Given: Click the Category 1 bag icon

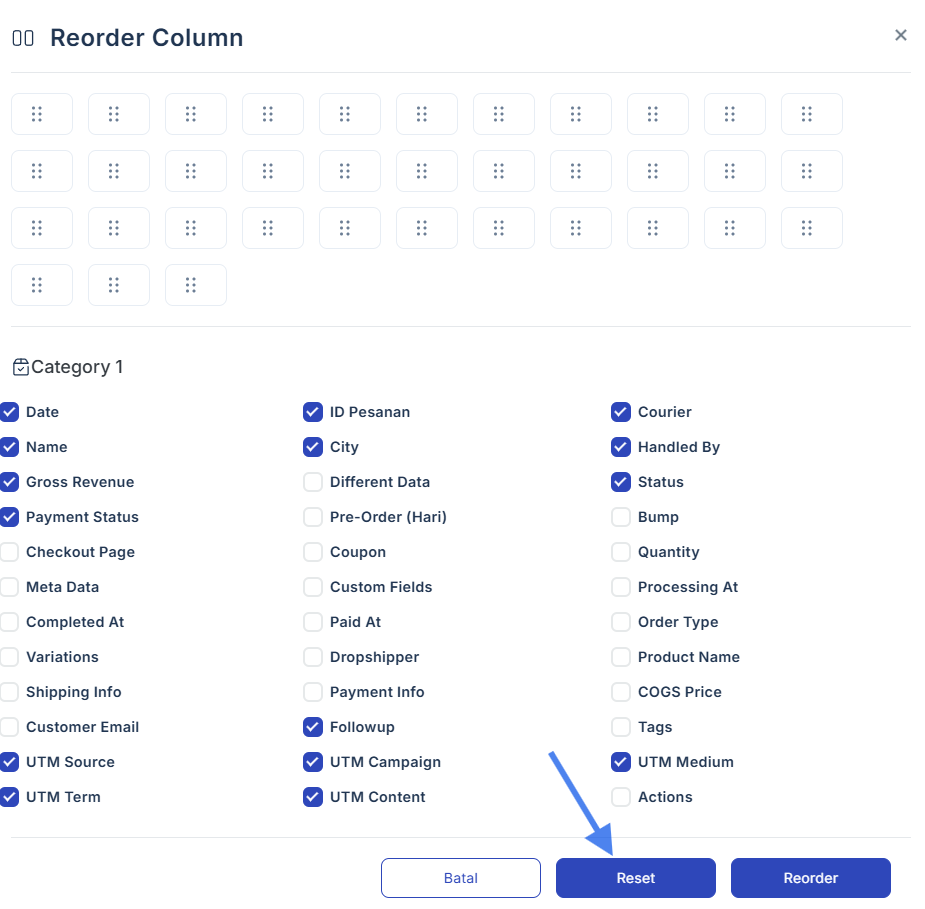Looking at the screenshot, I should click(x=21, y=367).
